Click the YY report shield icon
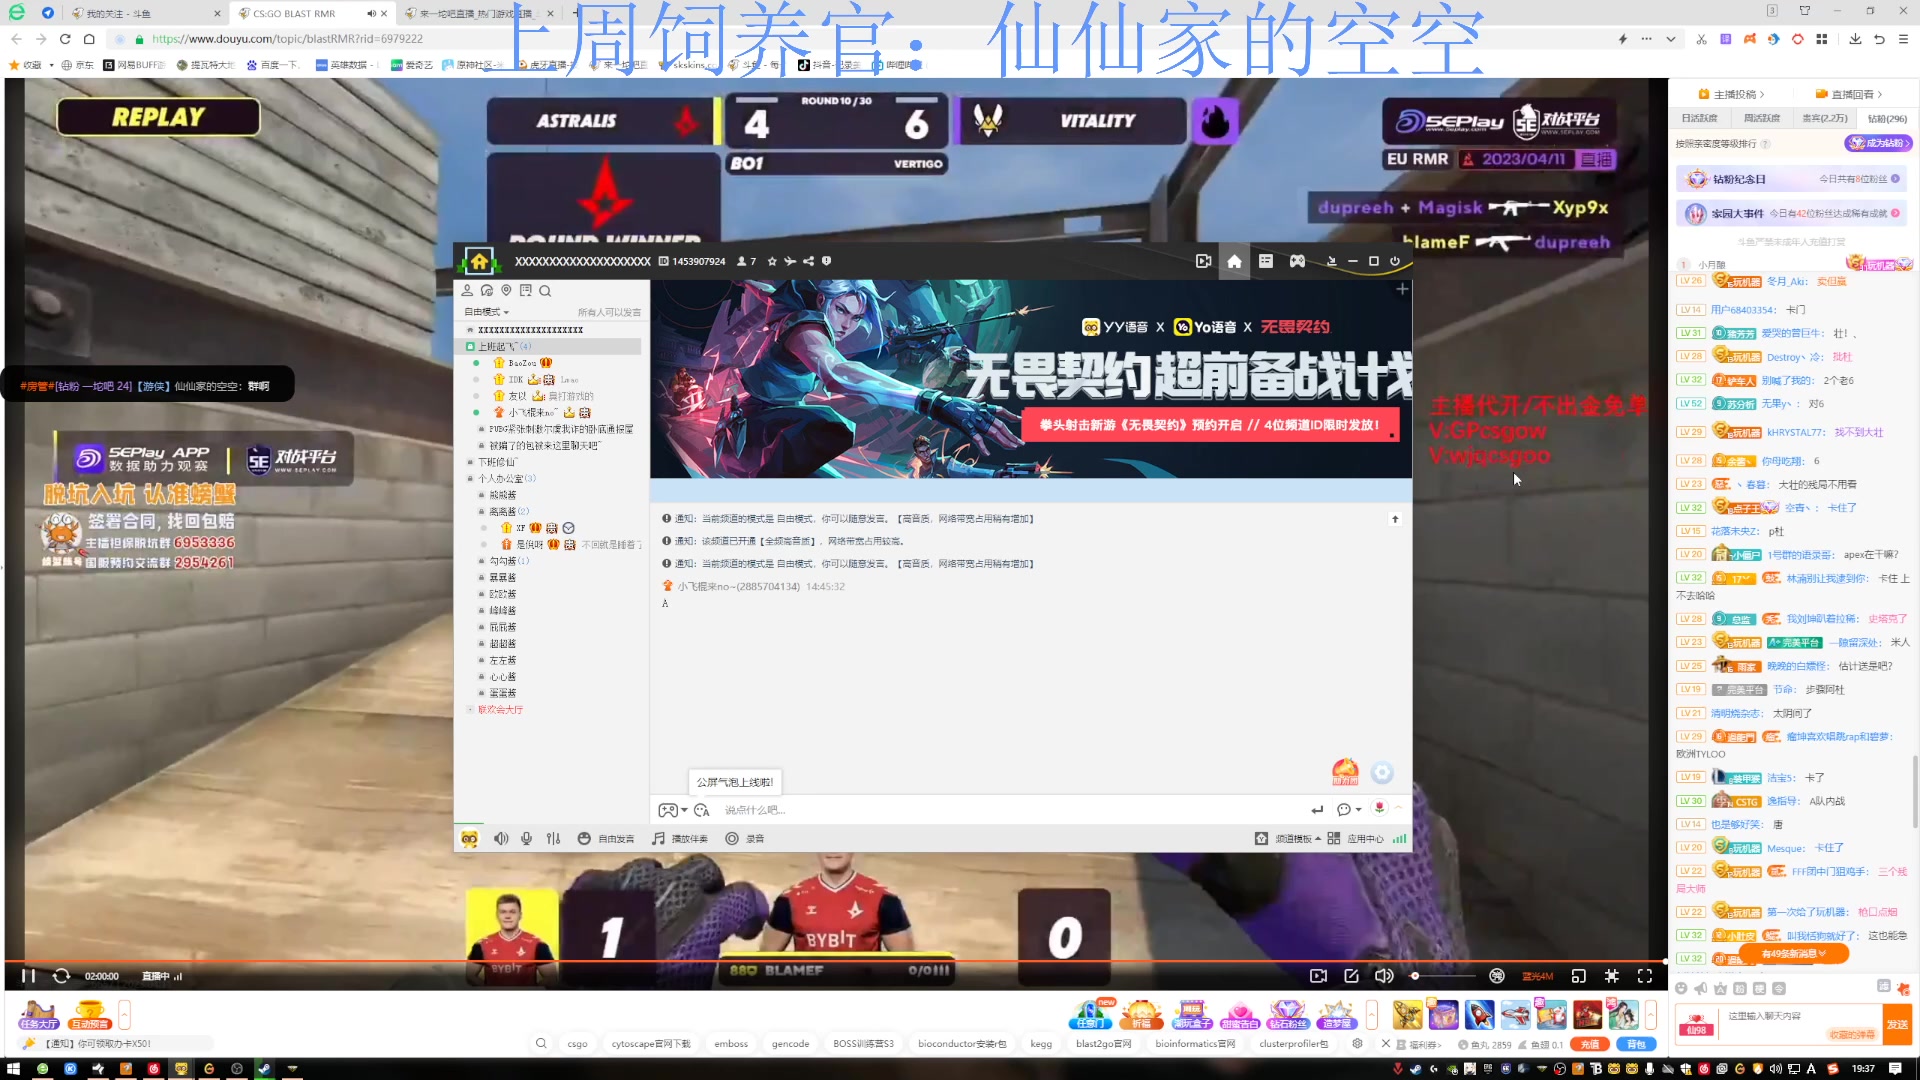 (826, 261)
